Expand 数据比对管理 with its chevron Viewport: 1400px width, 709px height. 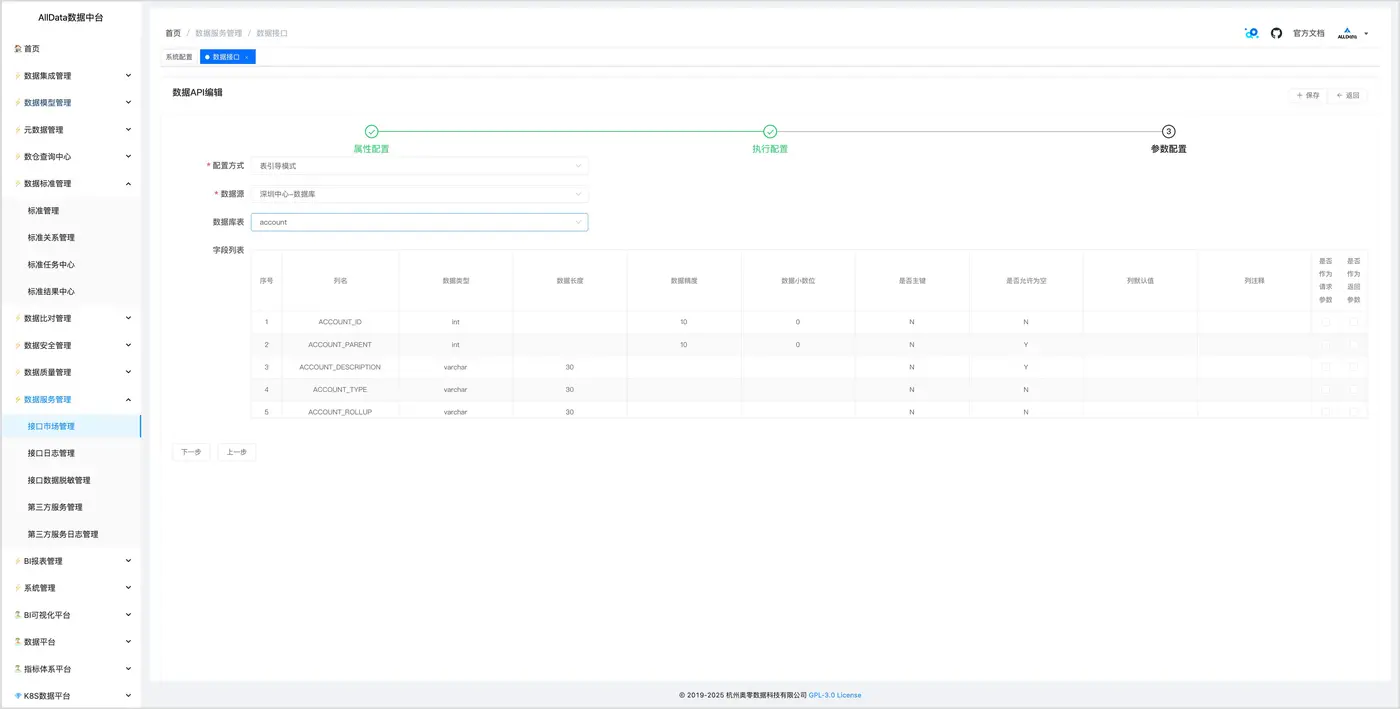click(128, 318)
